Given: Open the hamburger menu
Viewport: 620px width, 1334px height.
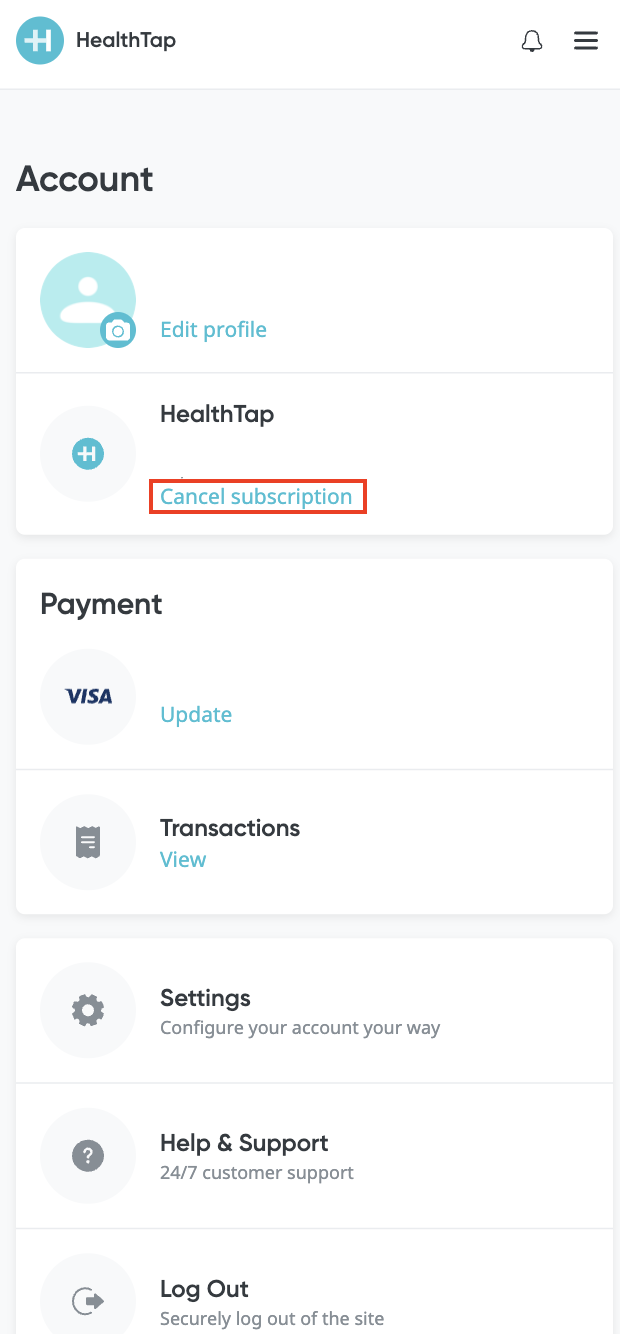Looking at the screenshot, I should point(586,41).
